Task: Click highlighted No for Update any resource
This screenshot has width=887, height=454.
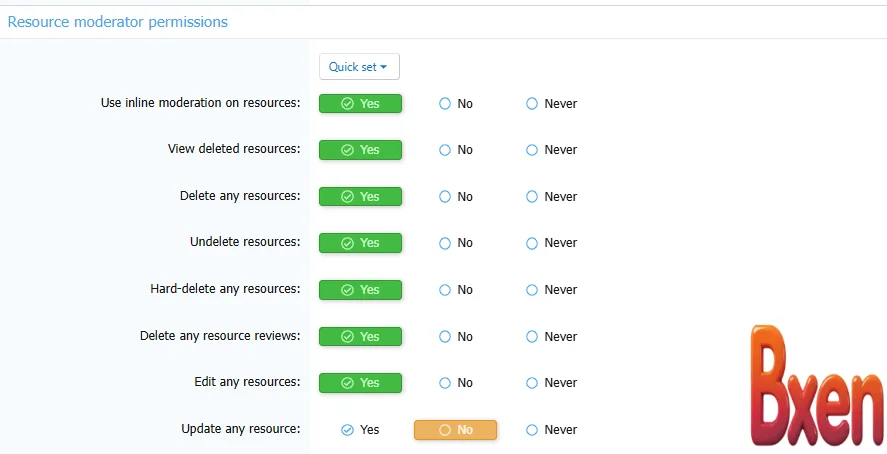Action: 455,430
